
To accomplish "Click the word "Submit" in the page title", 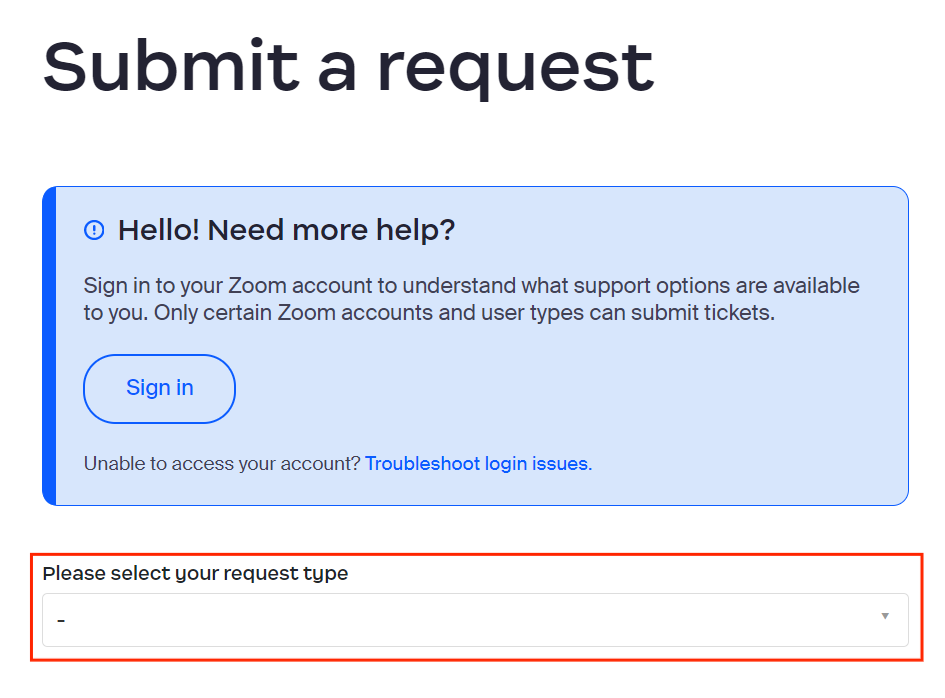I will point(170,66).
